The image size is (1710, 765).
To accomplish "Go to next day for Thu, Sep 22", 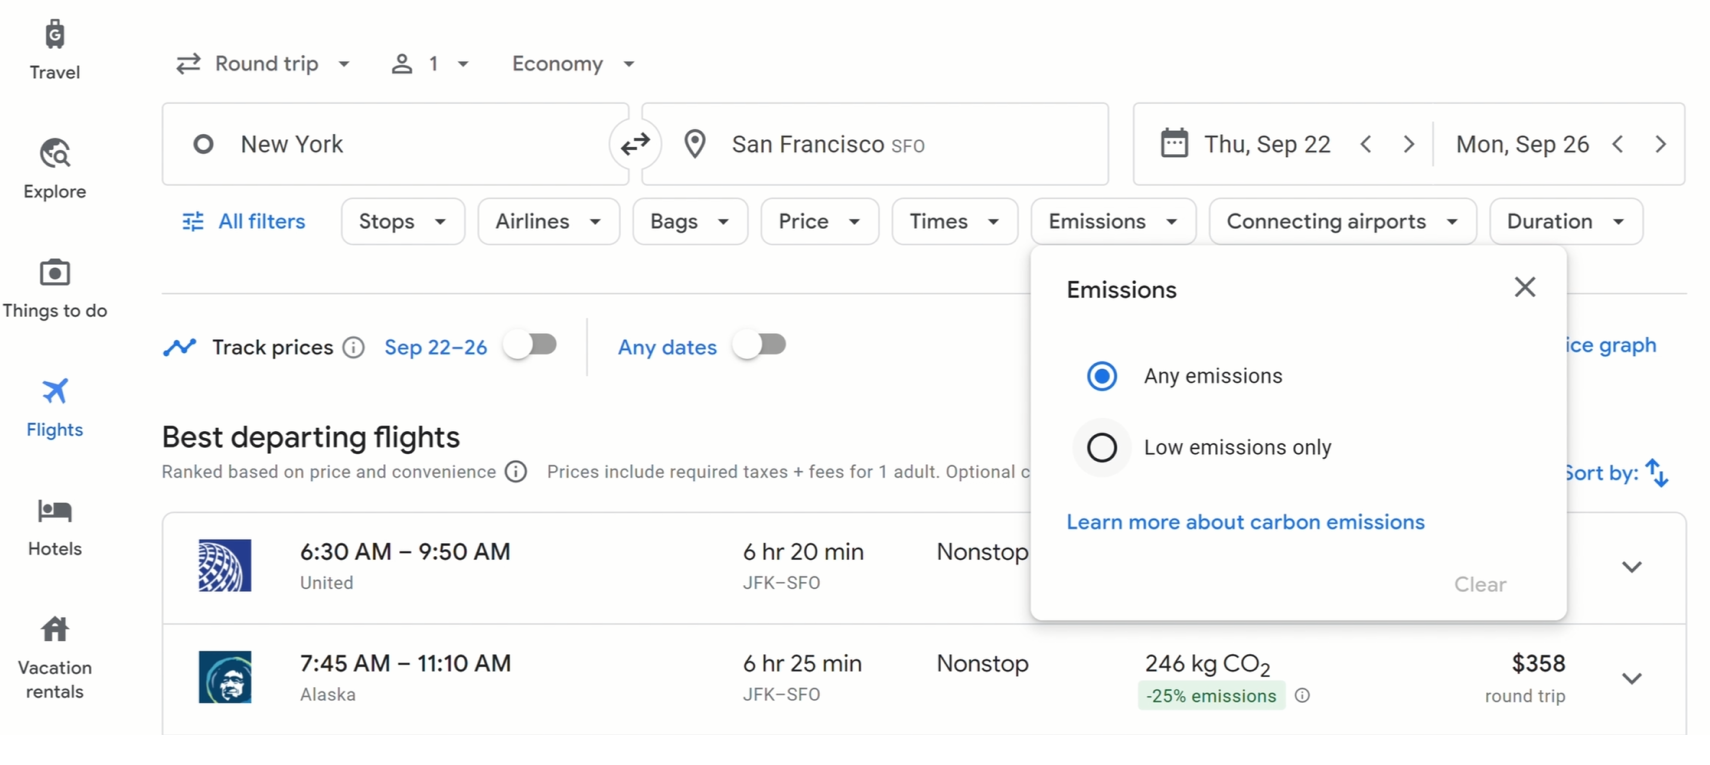I will 1409,144.
